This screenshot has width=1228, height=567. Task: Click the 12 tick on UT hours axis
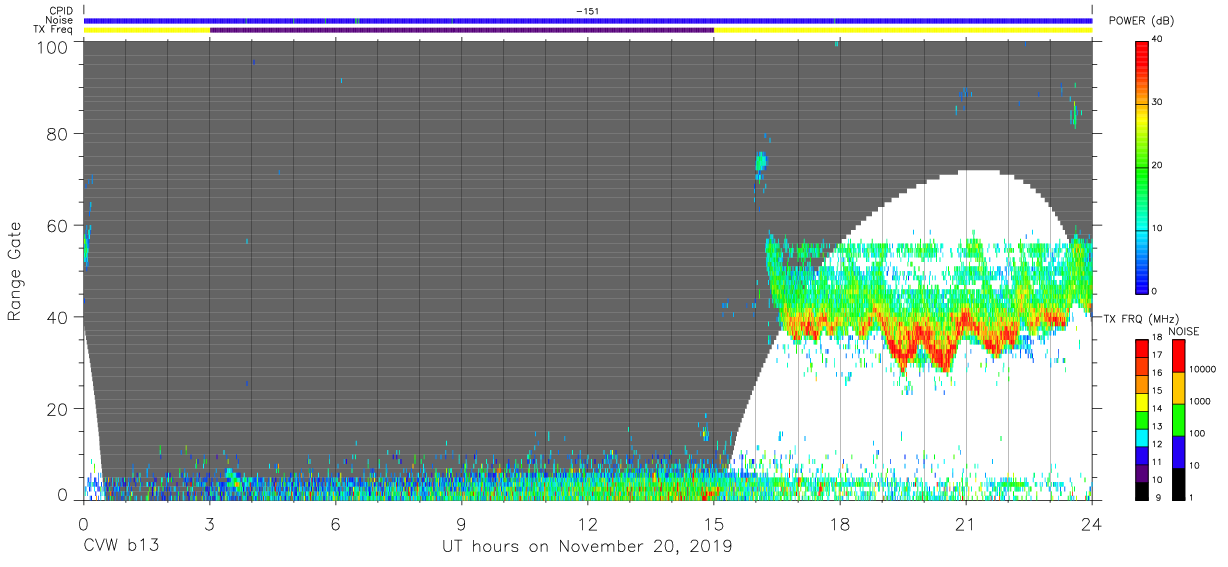point(588,523)
